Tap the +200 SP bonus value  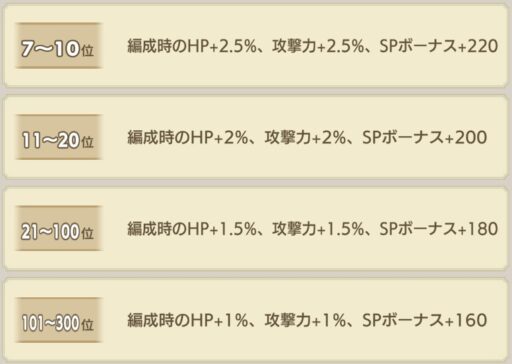point(466,137)
